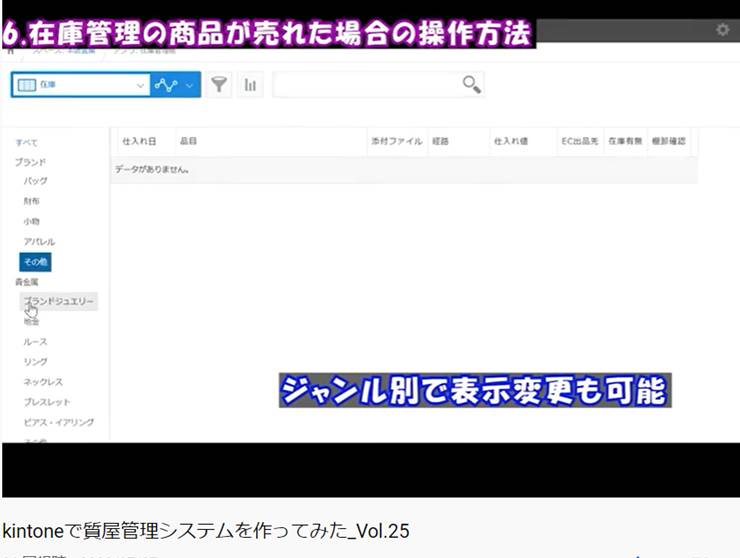Click the filter funnel icon
Viewport: 740px width, 558px height.
point(219,86)
